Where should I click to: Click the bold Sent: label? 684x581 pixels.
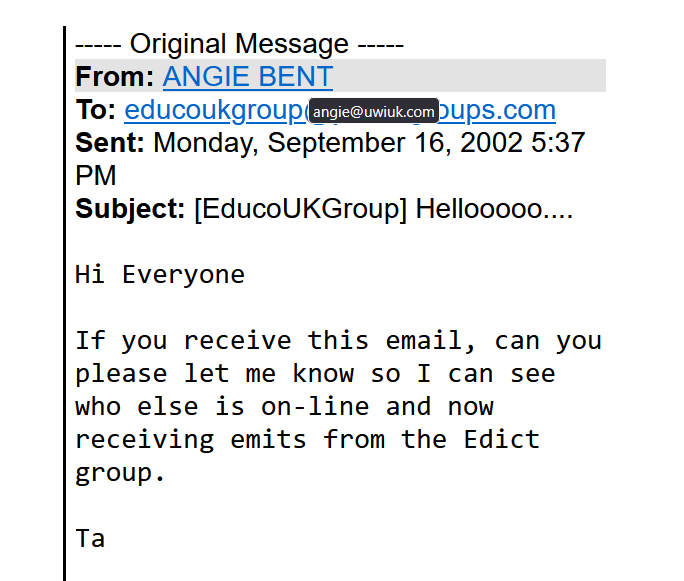[110, 143]
